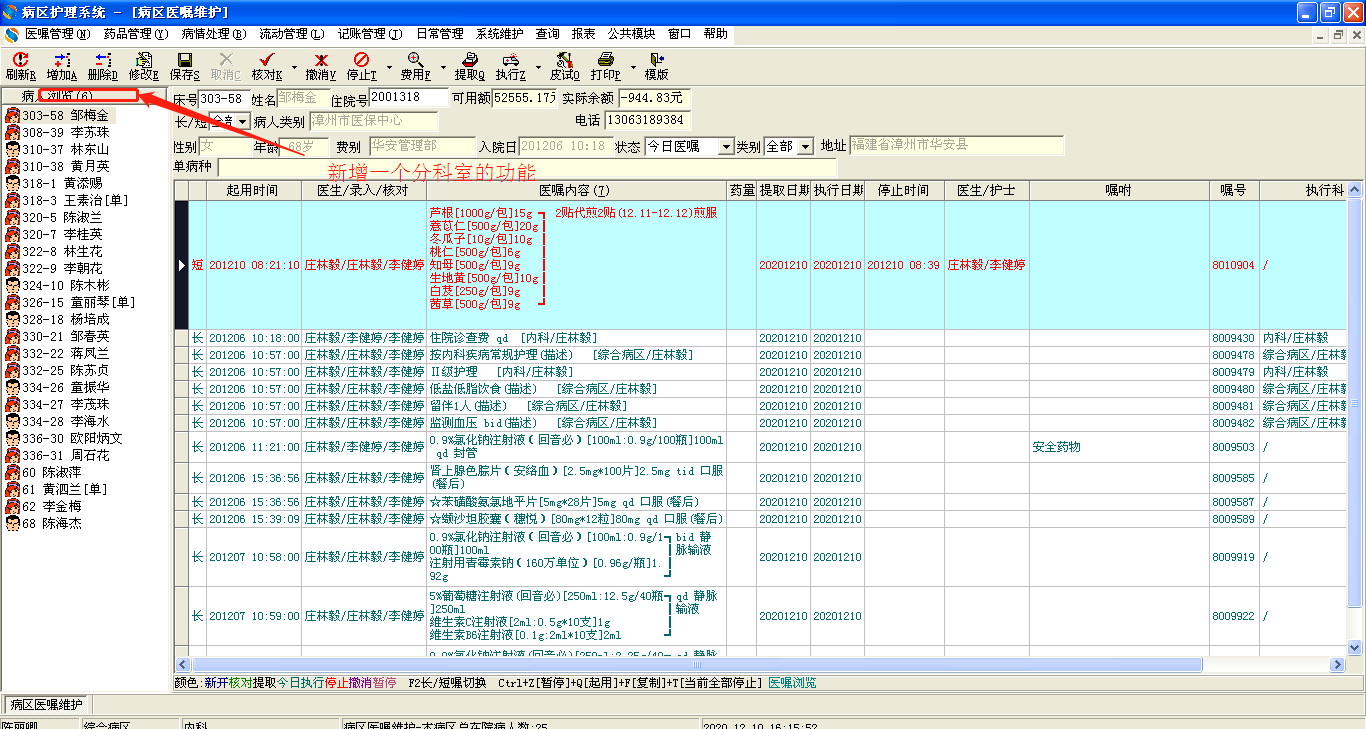The height and width of the screenshot is (729, 1366).
Task: Open the 报表 menu
Action: pos(584,34)
